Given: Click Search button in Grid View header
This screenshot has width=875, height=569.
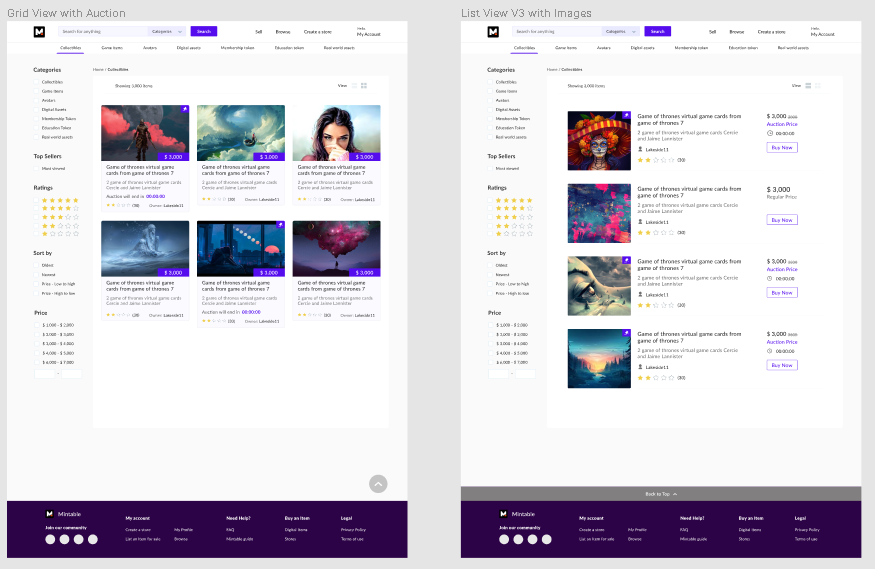Looking at the screenshot, I should [x=204, y=32].
